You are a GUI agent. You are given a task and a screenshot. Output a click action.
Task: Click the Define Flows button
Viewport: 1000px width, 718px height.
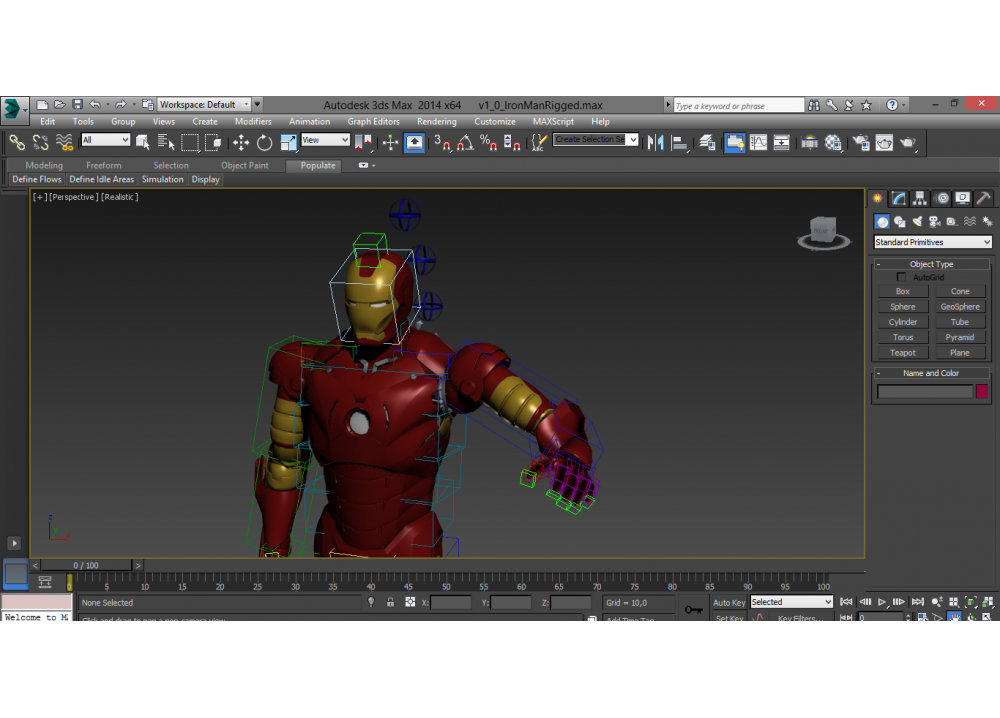tap(37, 179)
